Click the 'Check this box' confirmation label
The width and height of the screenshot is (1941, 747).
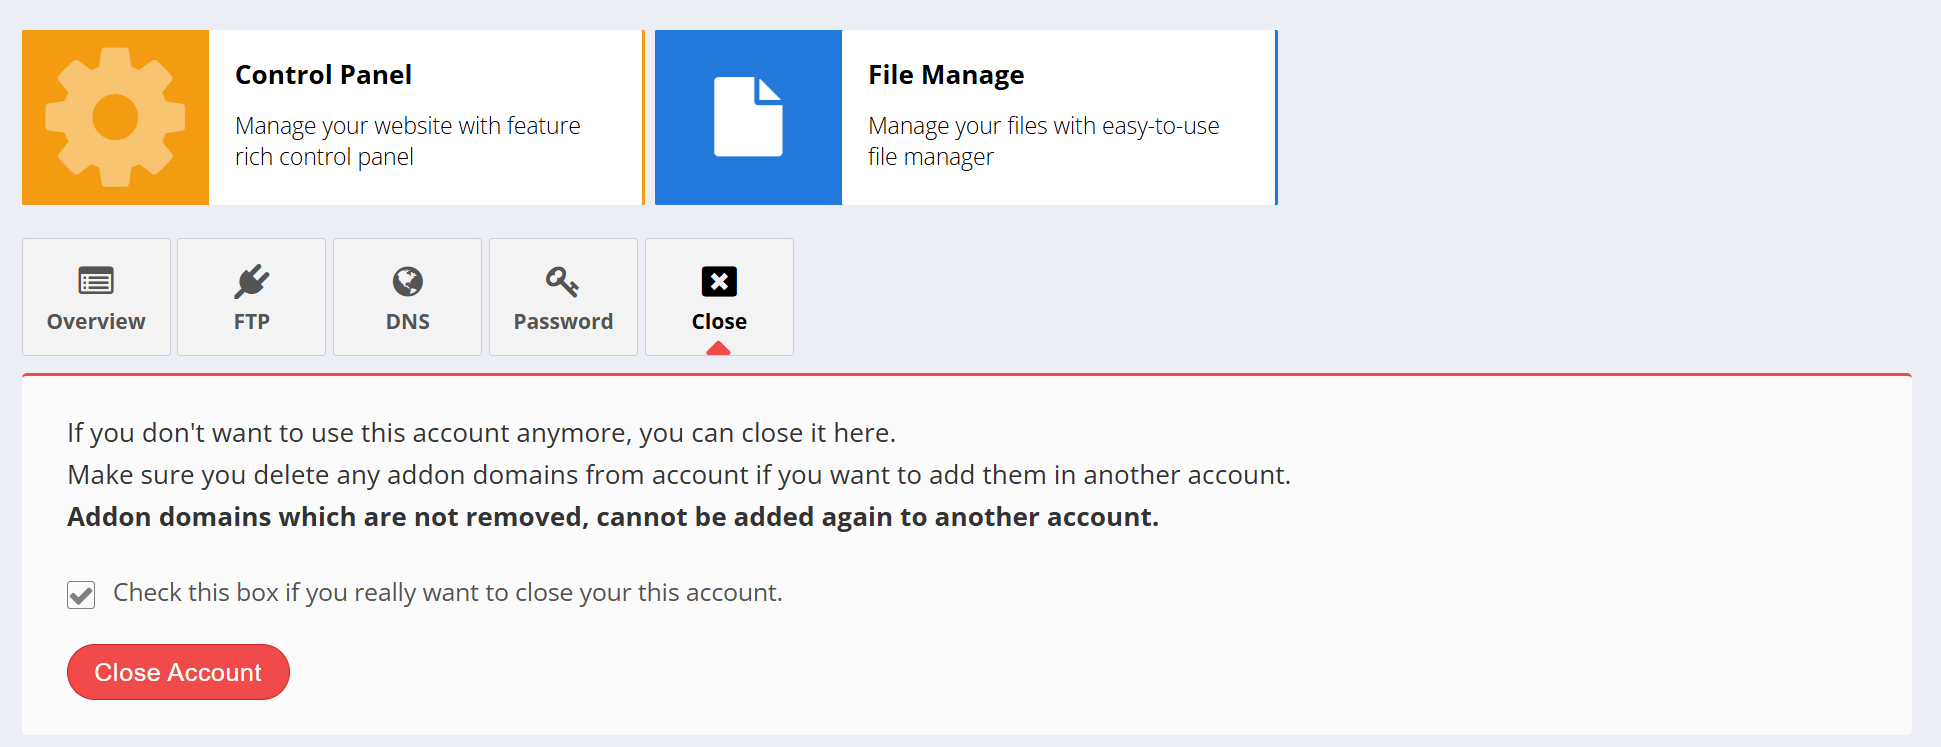tap(447, 593)
